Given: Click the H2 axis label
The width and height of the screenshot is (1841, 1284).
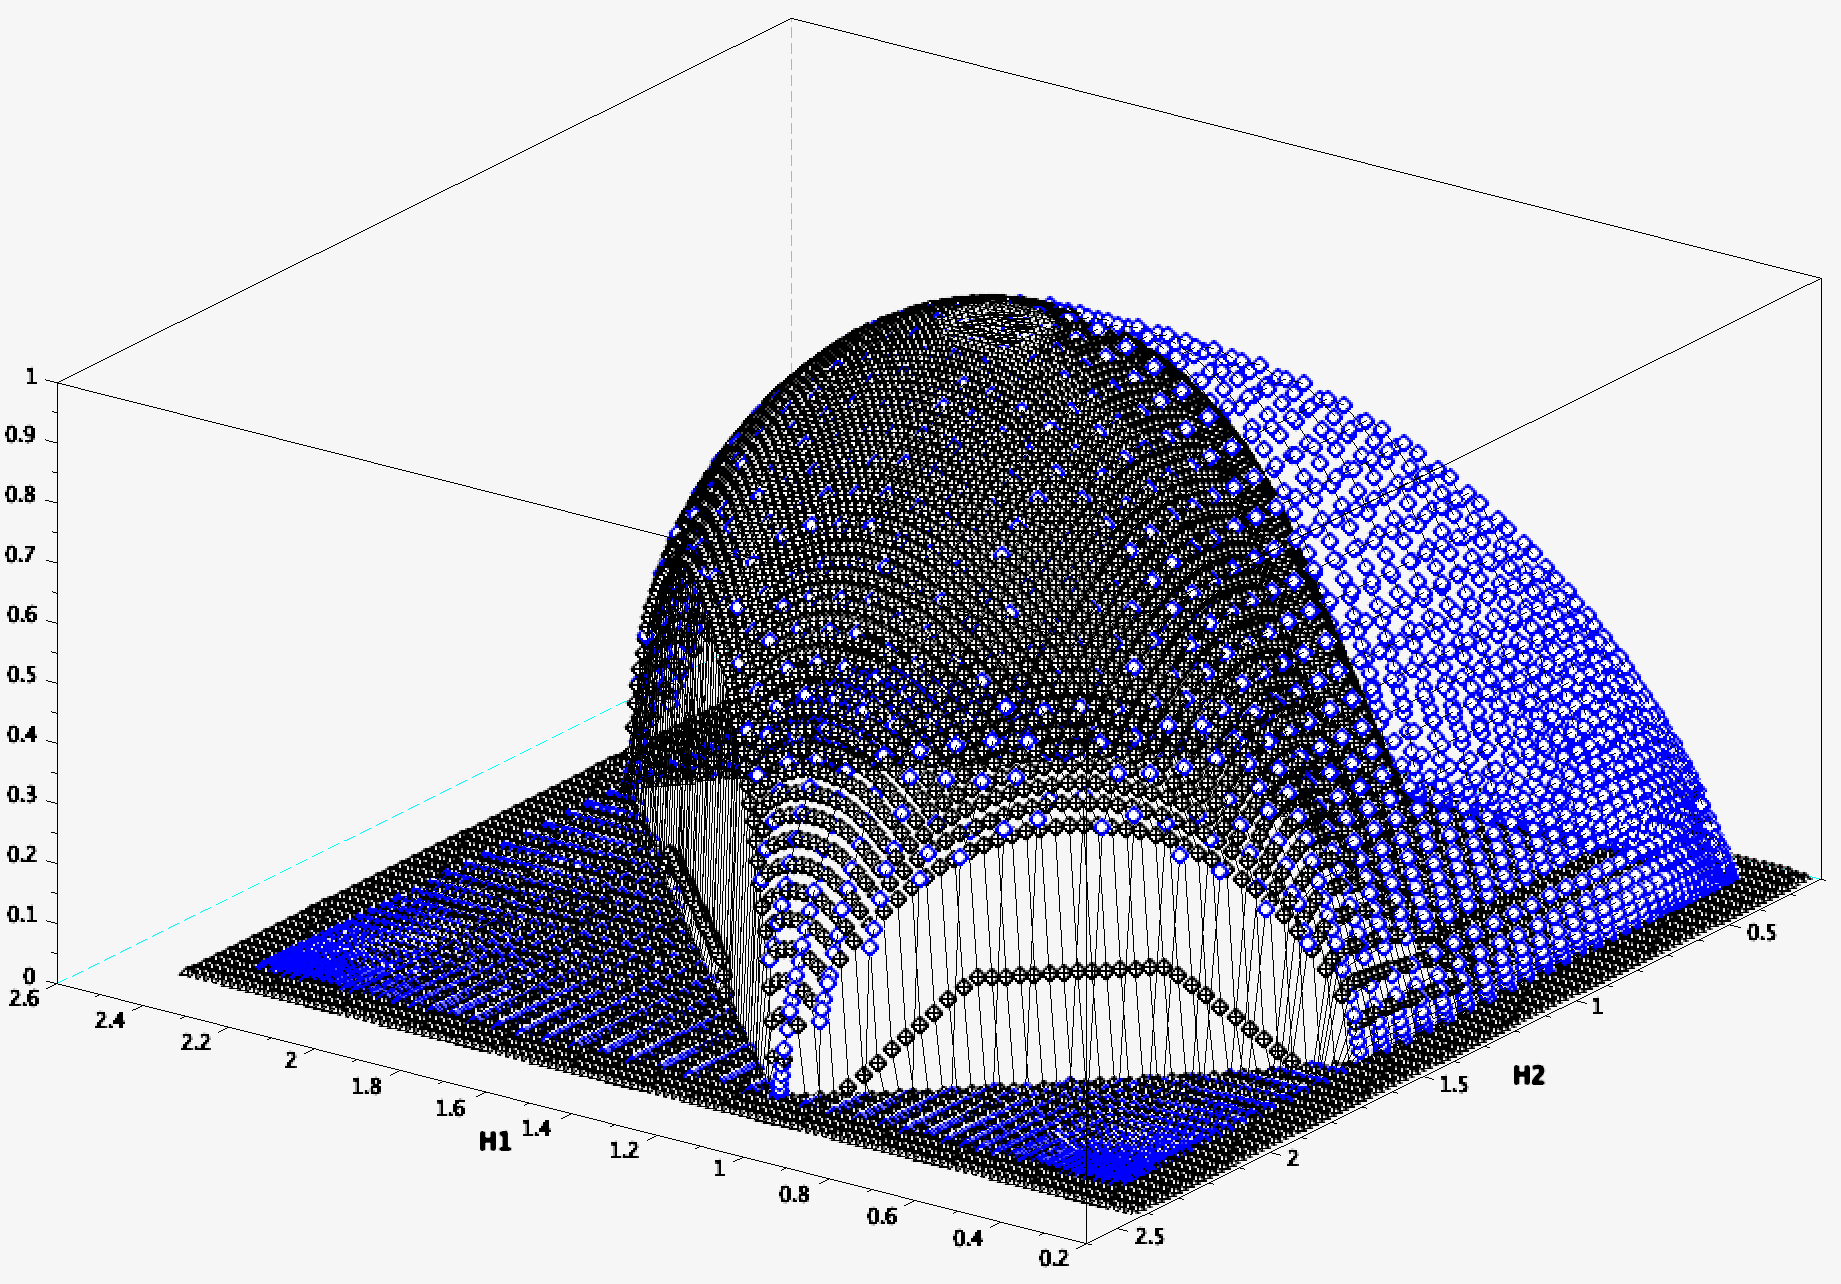Looking at the screenshot, I should coord(1528,1075).
